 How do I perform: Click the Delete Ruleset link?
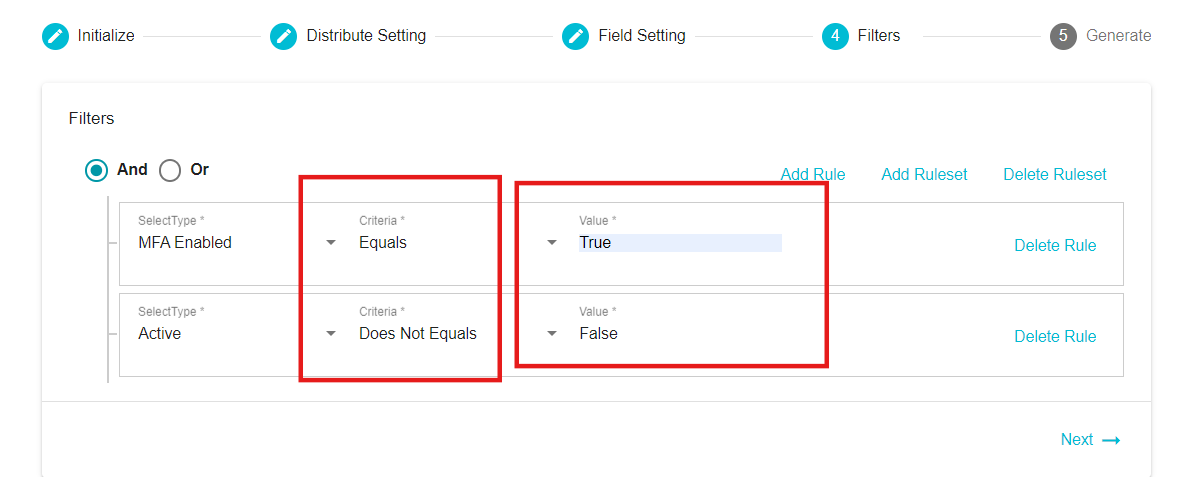pyautogui.click(x=1055, y=174)
